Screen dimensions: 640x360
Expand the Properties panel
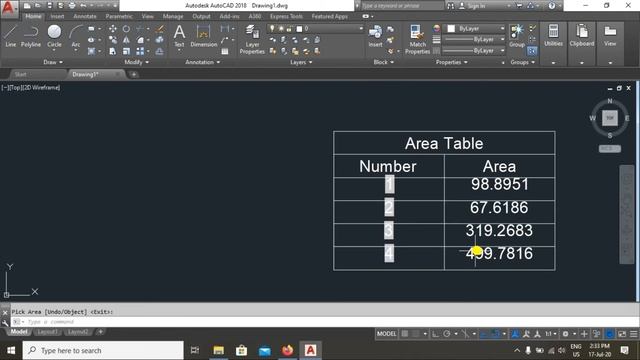pyautogui.click(x=451, y=62)
